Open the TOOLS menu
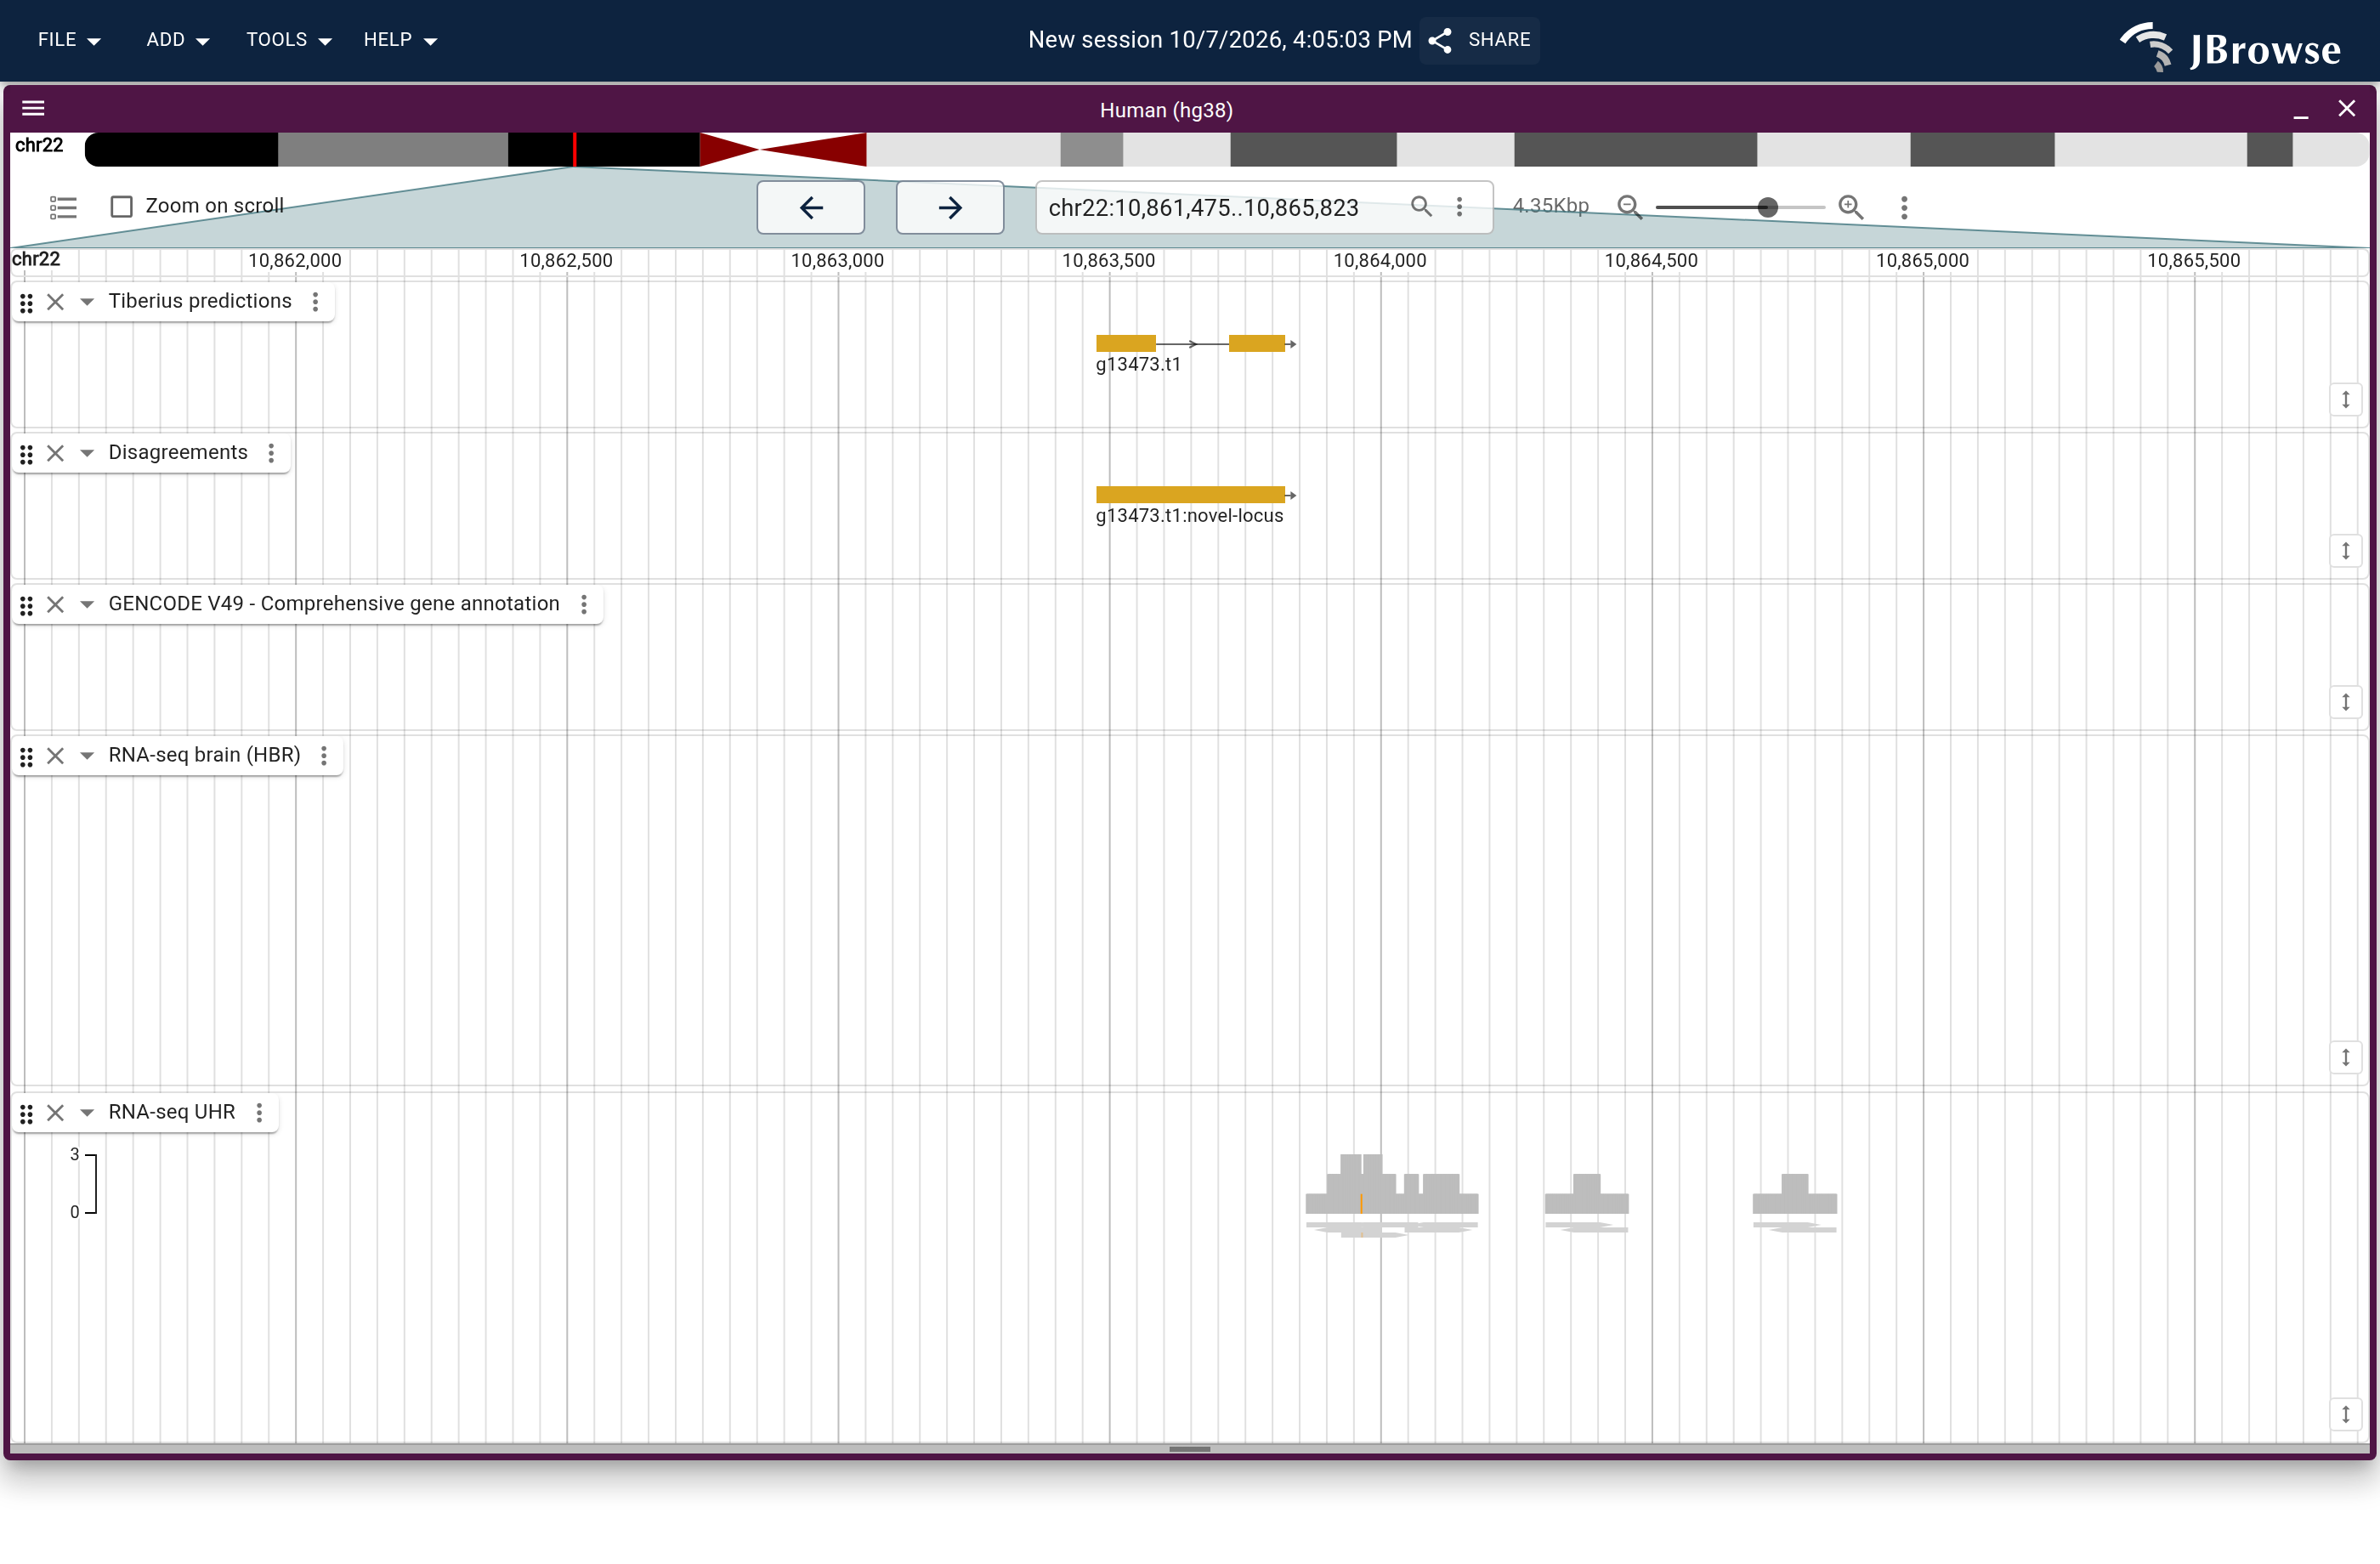 pyautogui.click(x=288, y=40)
